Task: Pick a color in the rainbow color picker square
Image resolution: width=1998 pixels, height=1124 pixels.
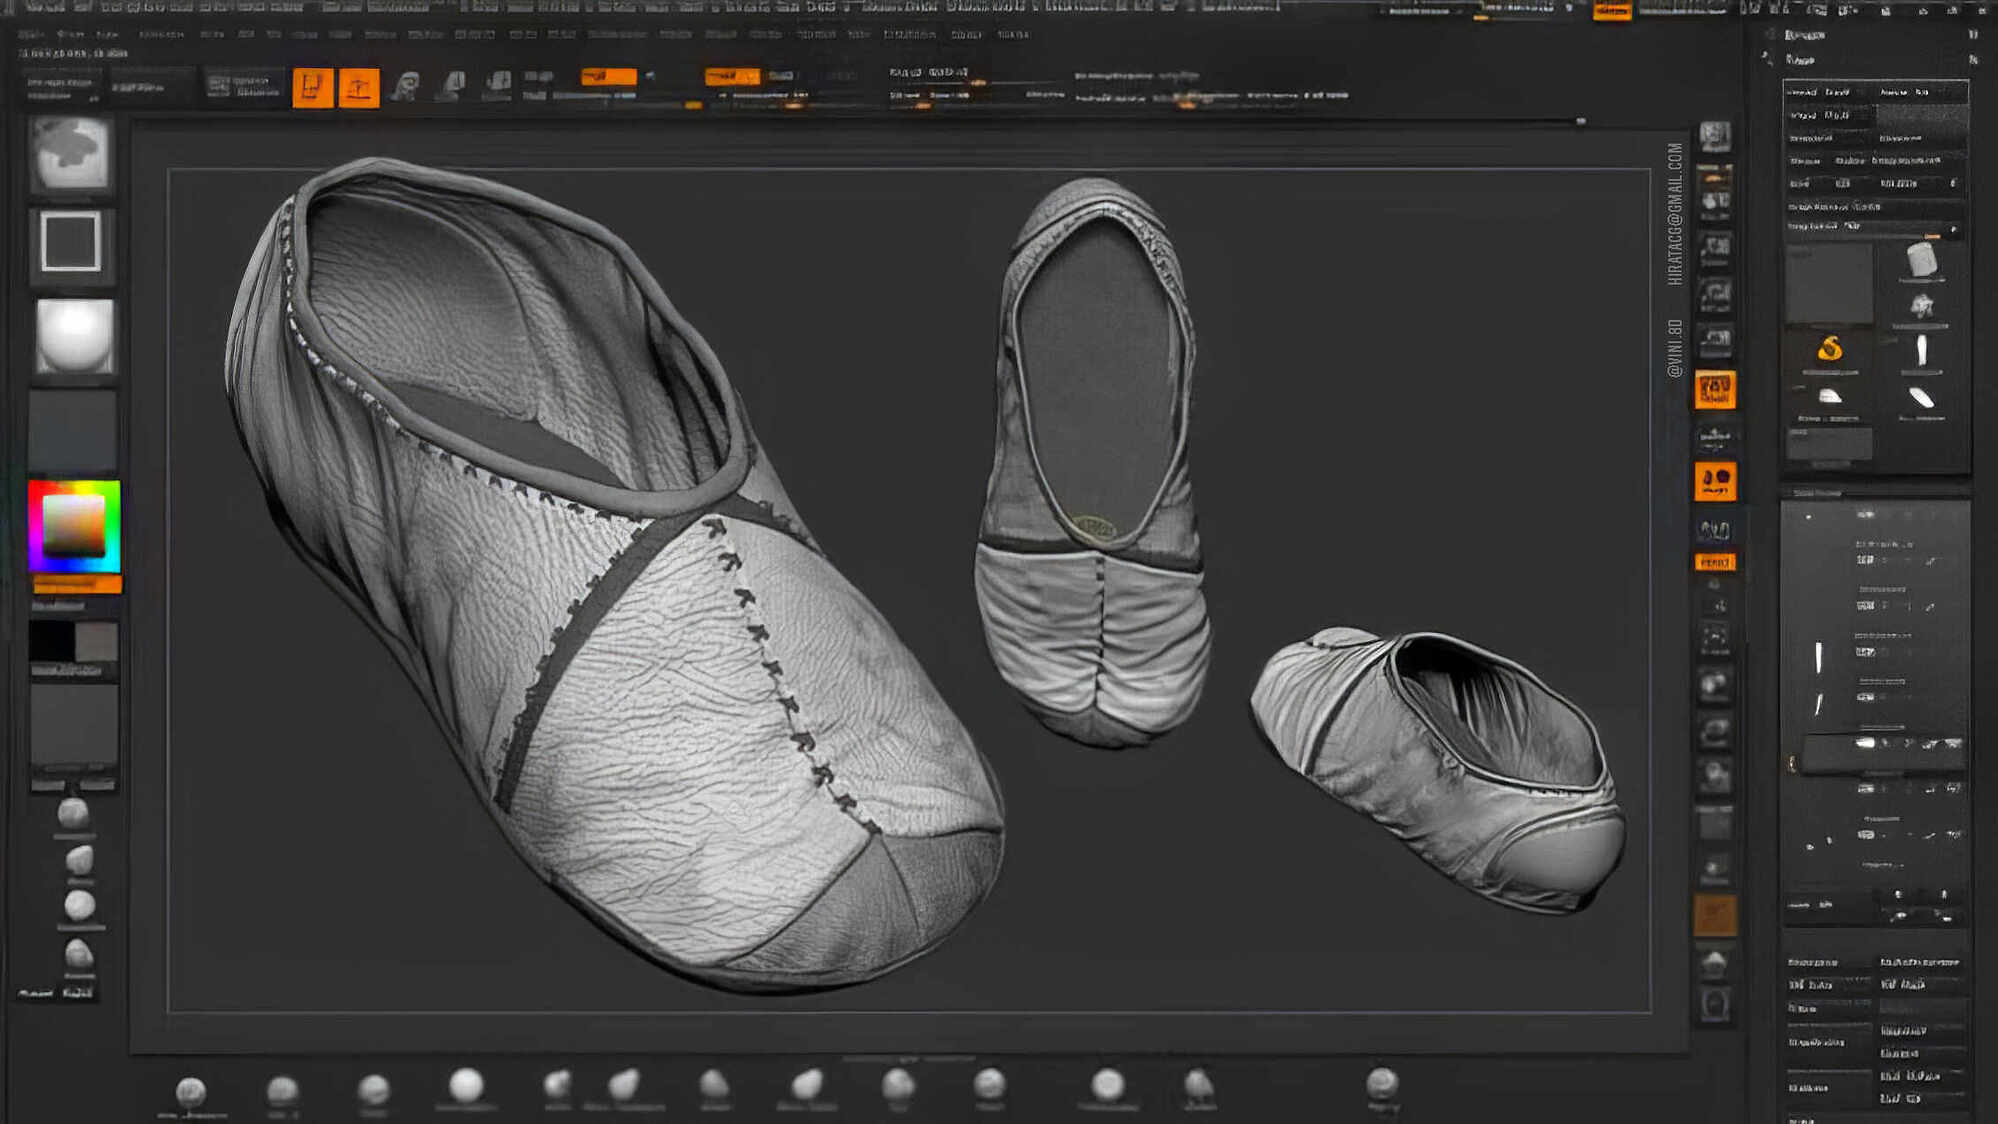Action: click(74, 524)
